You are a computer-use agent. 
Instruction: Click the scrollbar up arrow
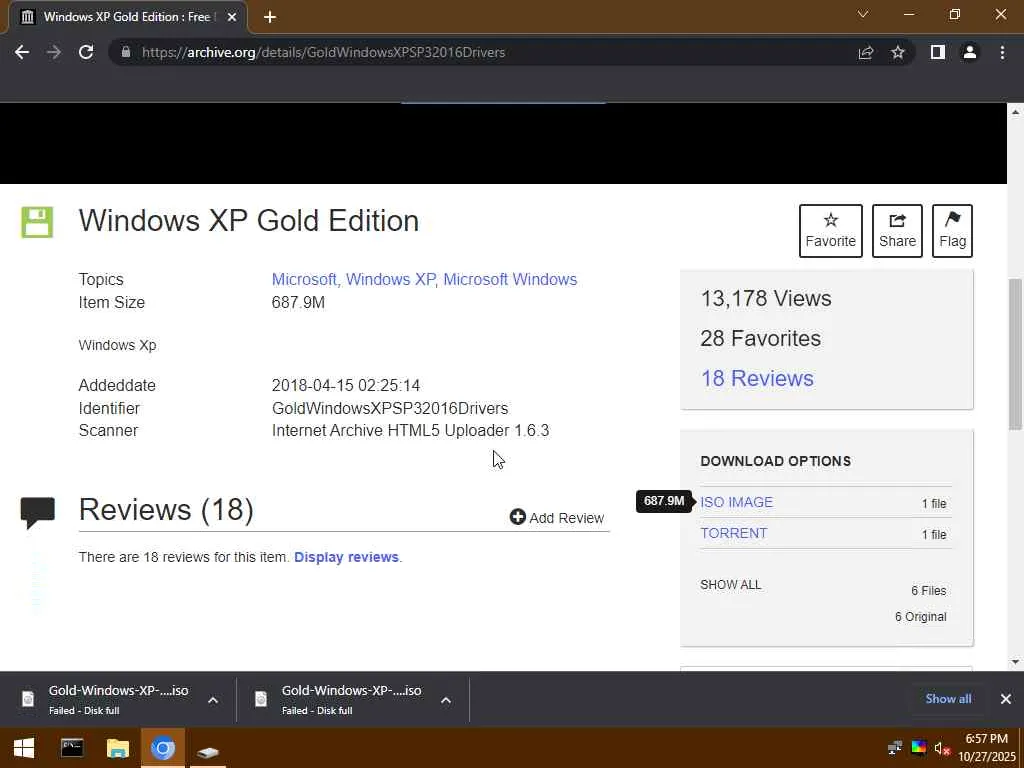pos(1015,112)
